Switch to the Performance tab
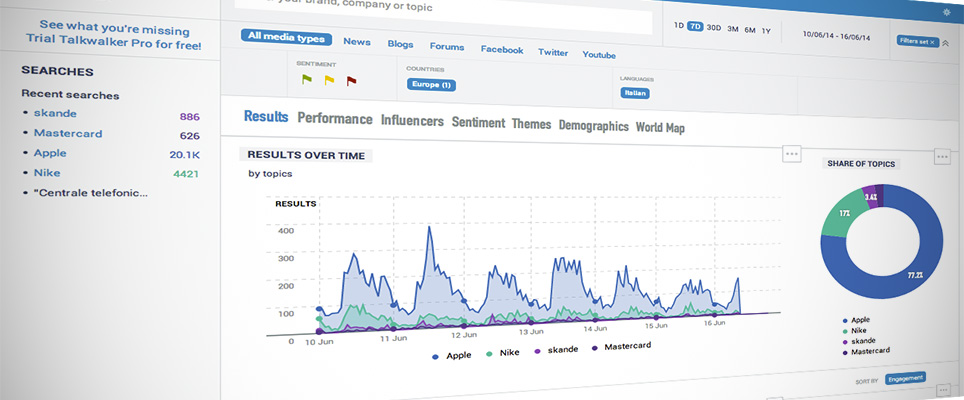This screenshot has height=400, width=964. click(x=334, y=119)
